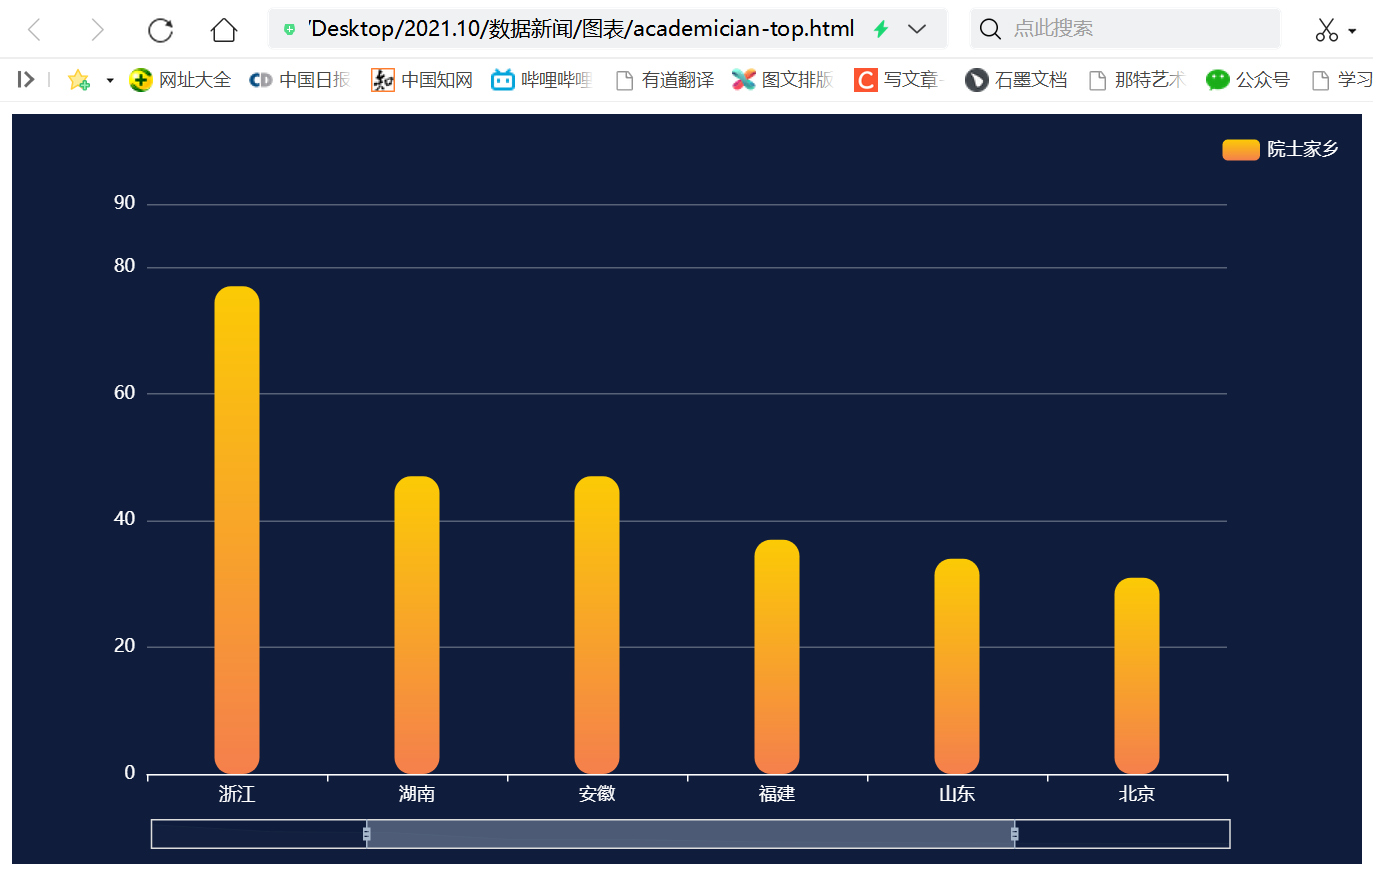Go back to the previous page
The width and height of the screenshot is (1373, 874).
click(x=35, y=30)
